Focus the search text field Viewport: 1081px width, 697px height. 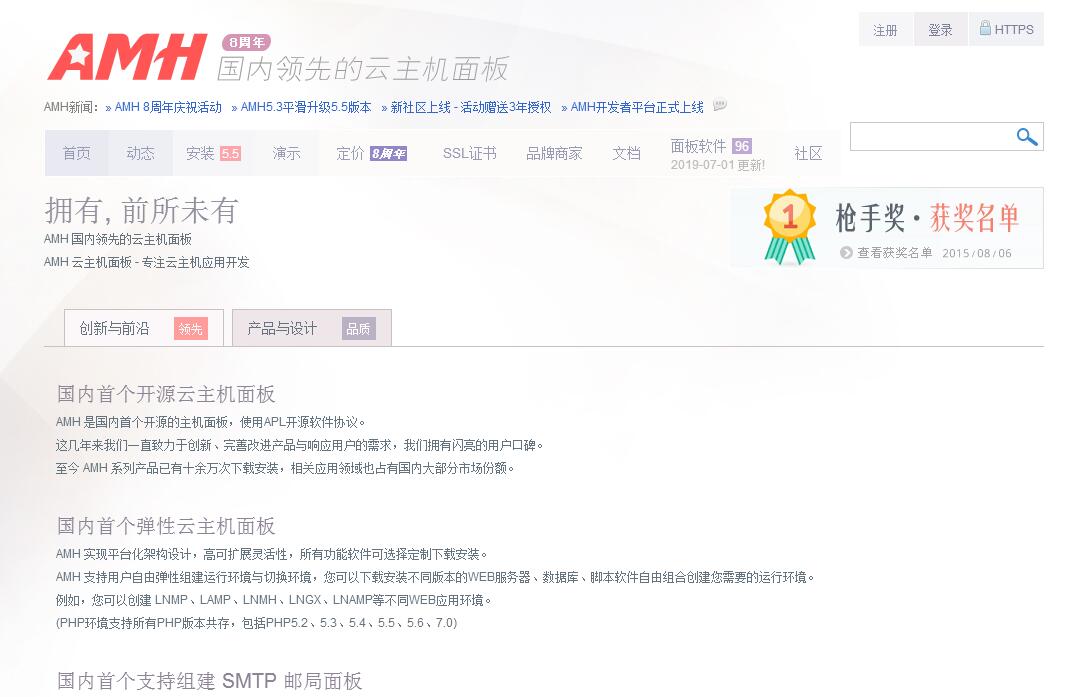point(930,137)
